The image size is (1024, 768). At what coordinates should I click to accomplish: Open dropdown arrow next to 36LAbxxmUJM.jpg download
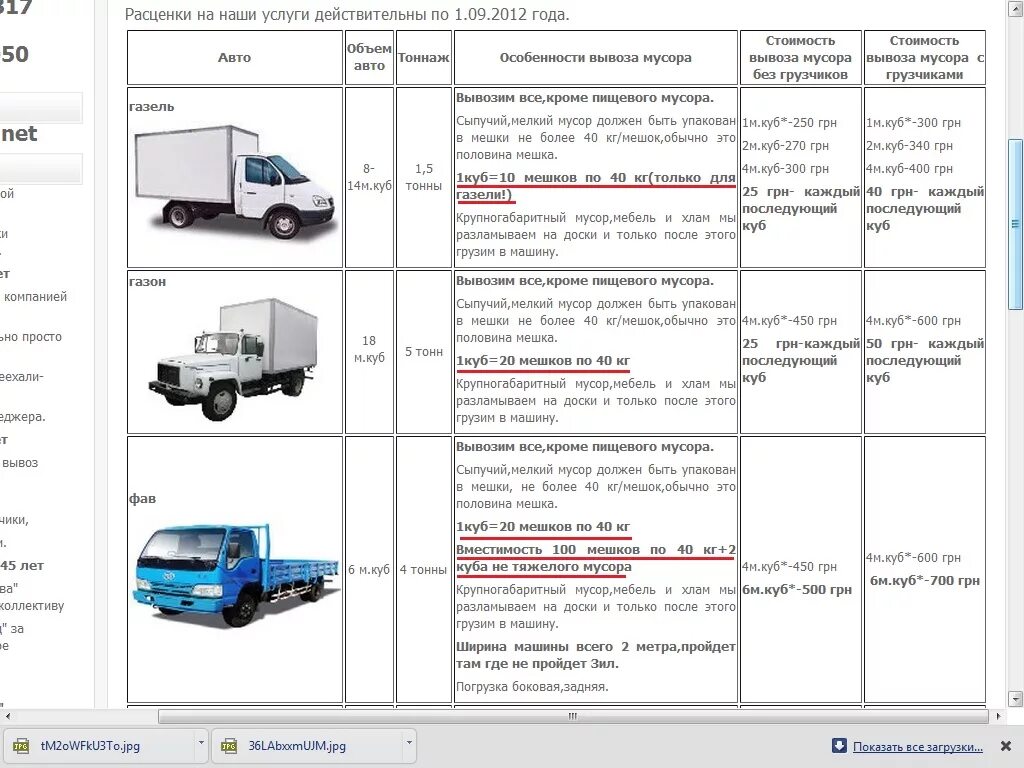[x=409, y=743]
